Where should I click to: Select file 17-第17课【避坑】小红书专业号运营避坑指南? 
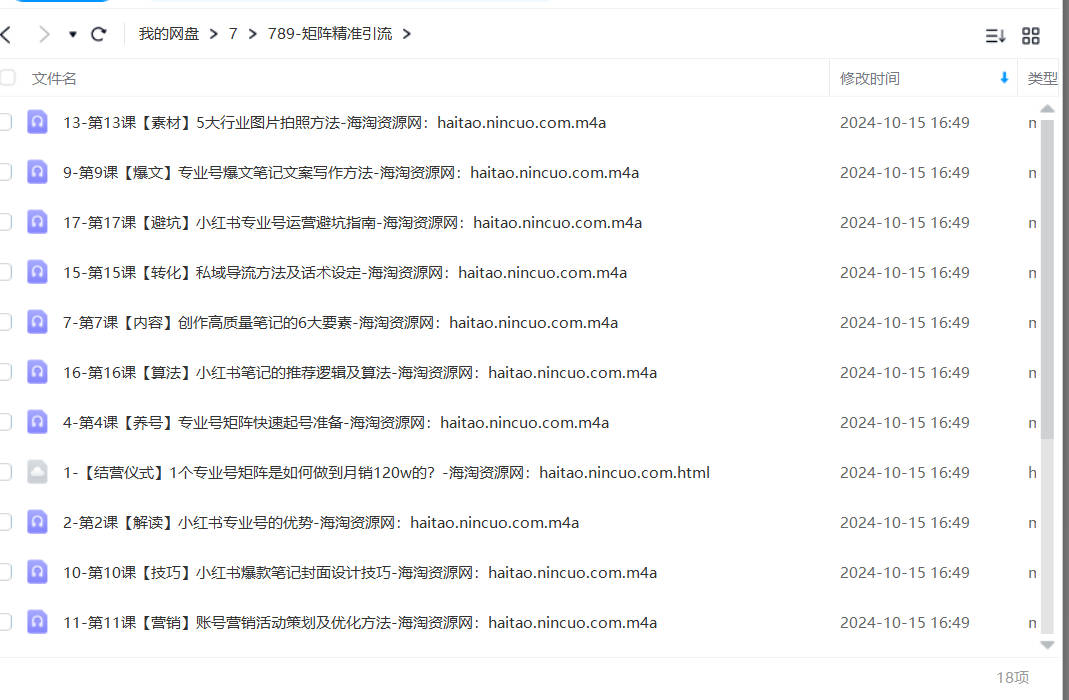pos(352,222)
